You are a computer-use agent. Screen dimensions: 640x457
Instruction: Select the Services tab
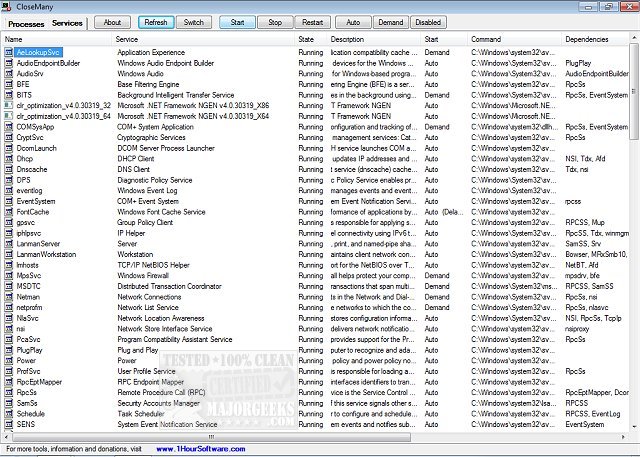pos(67,23)
